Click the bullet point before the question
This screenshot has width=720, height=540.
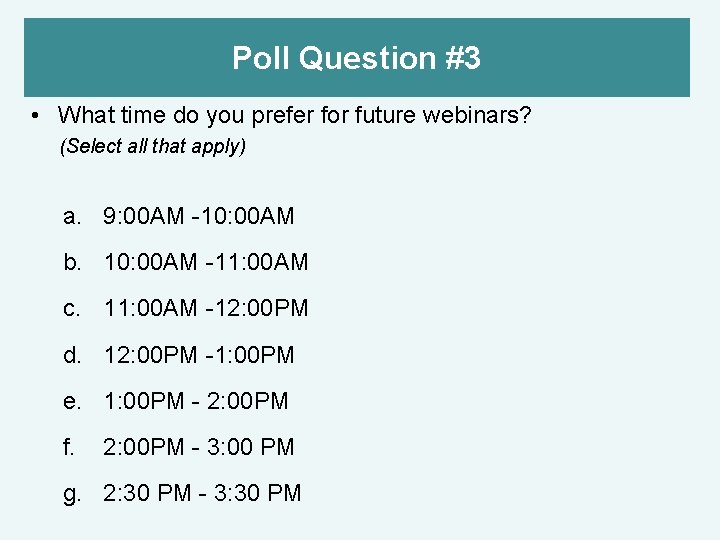pyautogui.click(x=35, y=116)
